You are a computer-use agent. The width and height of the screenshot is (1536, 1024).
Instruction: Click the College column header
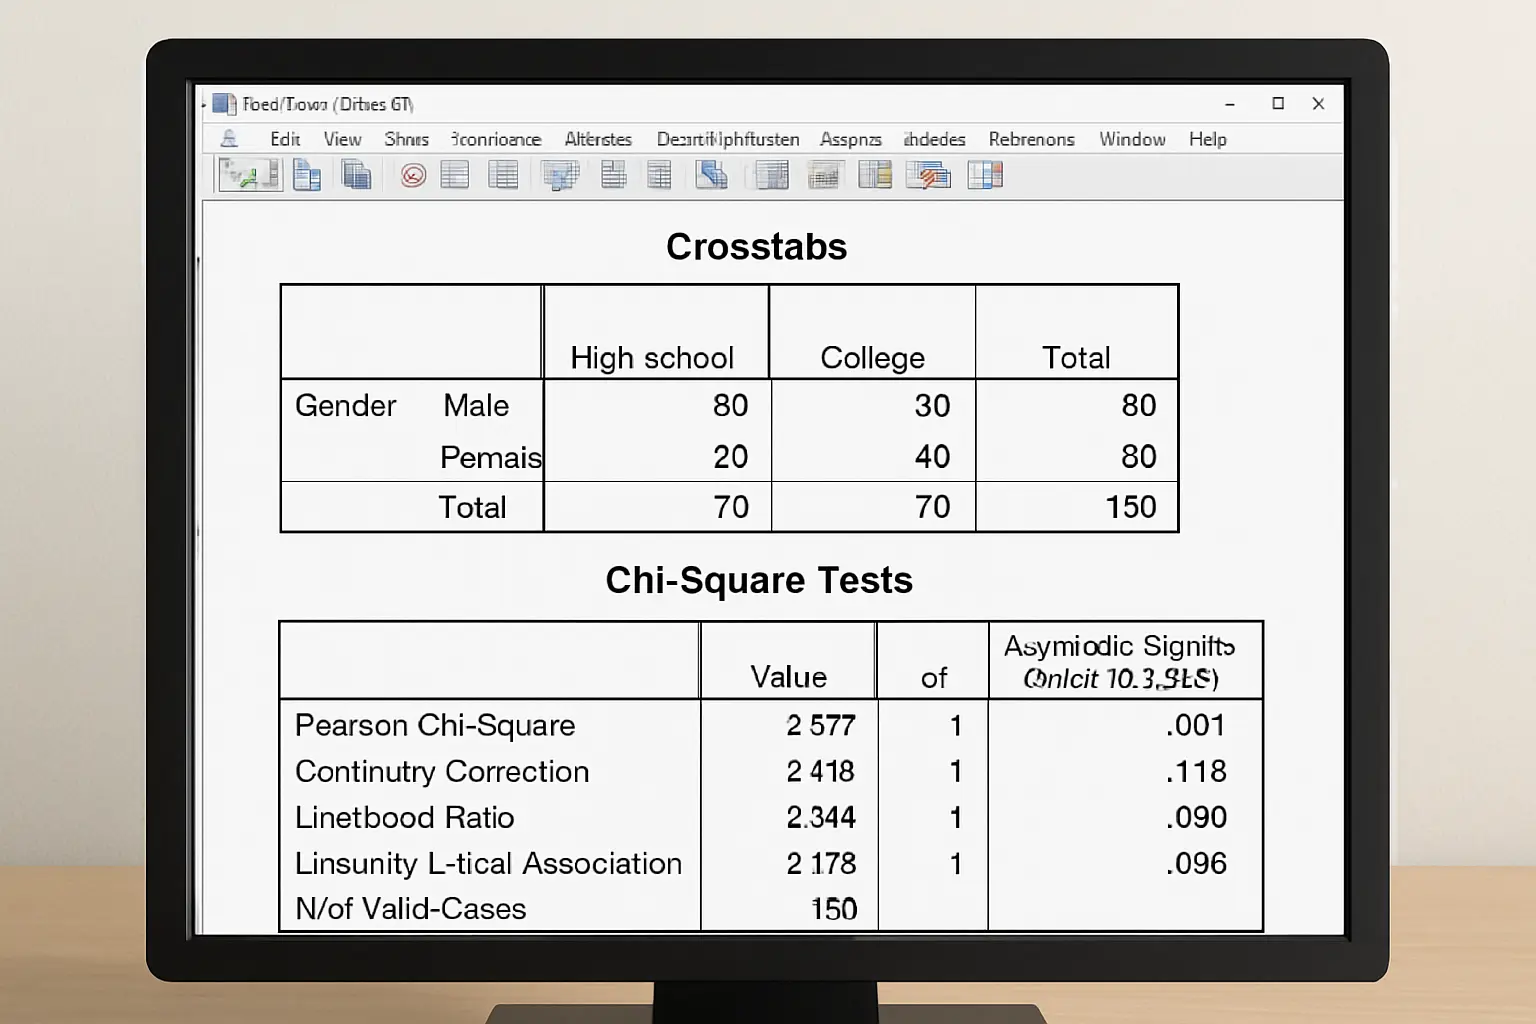872,358
